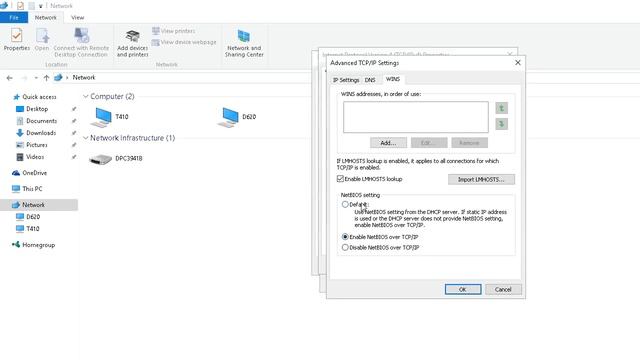Select Disable NetBIOS over TCP/IP
Screen dimensions: 640x360
click(x=345, y=247)
